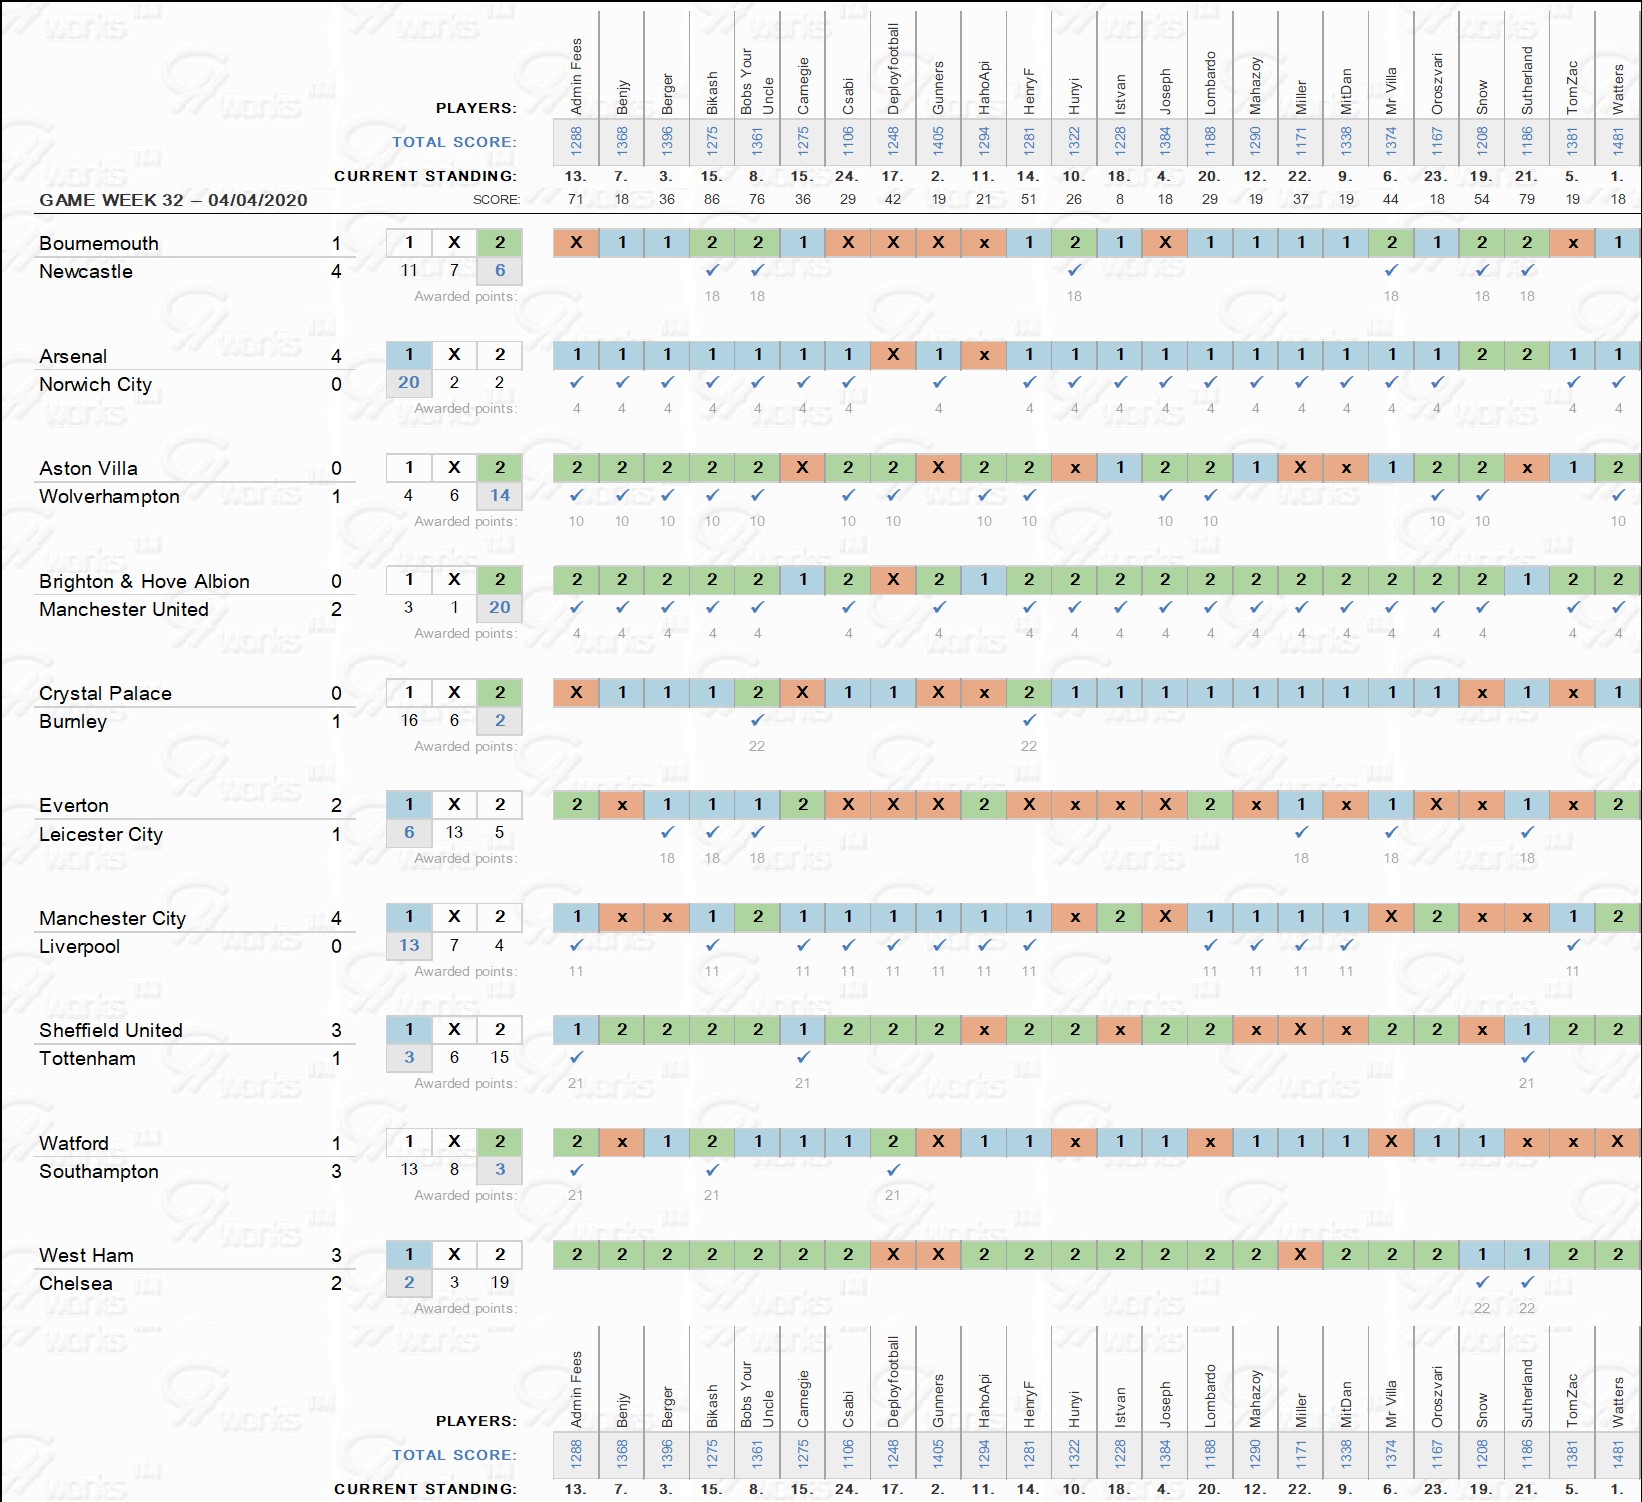Select the highlighted 20 tip count for Arsenal
The image size is (1642, 1502).
(409, 382)
